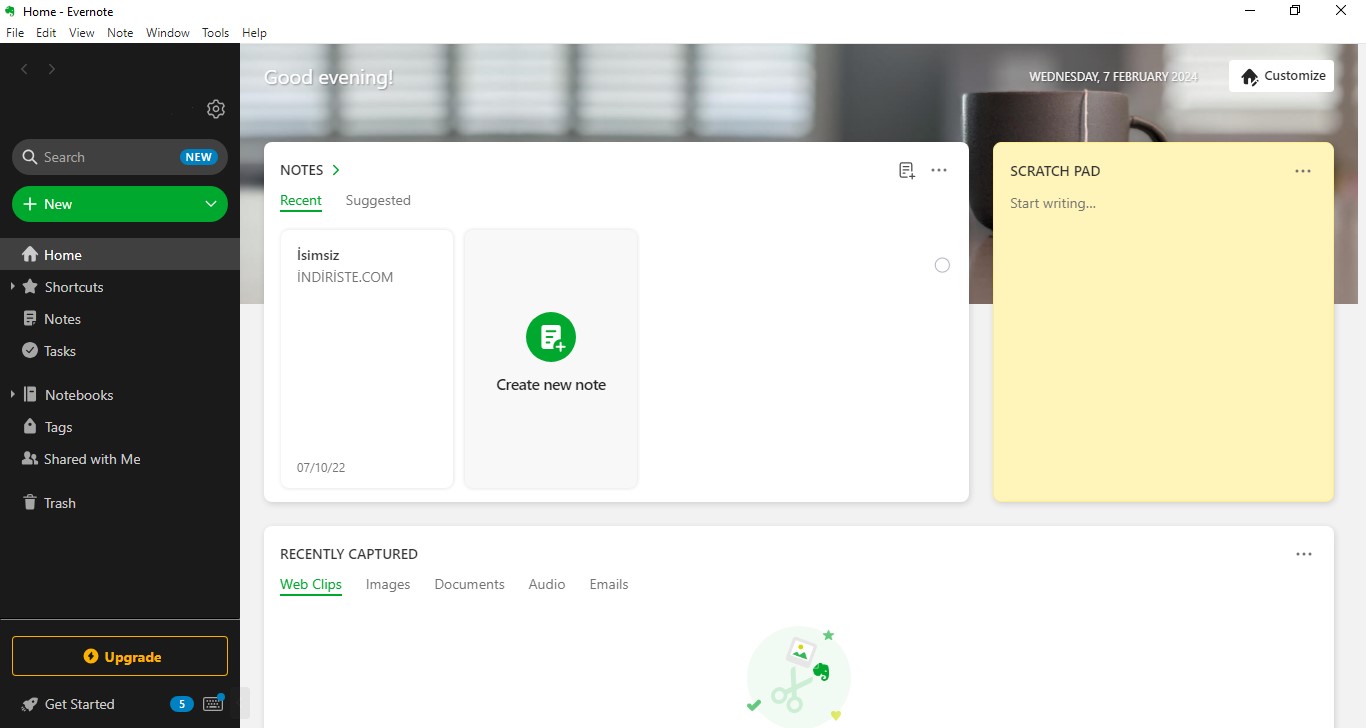Screen dimensions: 1366x728
Task: Go back with the left arrow
Action: (x=25, y=69)
